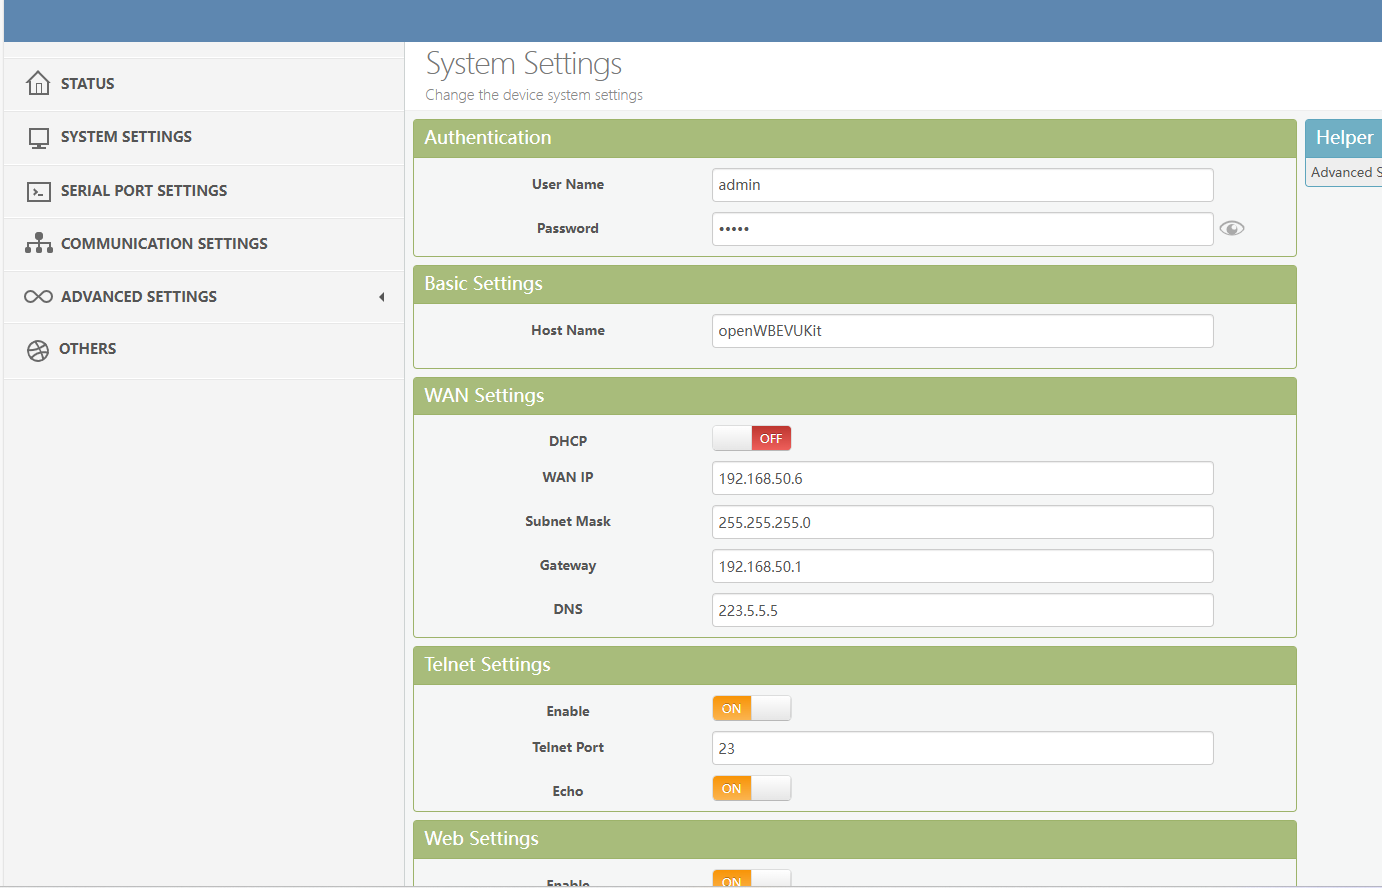Viewport: 1382px width, 888px height.
Task: Click the Advanced Settings infinity icon
Action: point(38,297)
